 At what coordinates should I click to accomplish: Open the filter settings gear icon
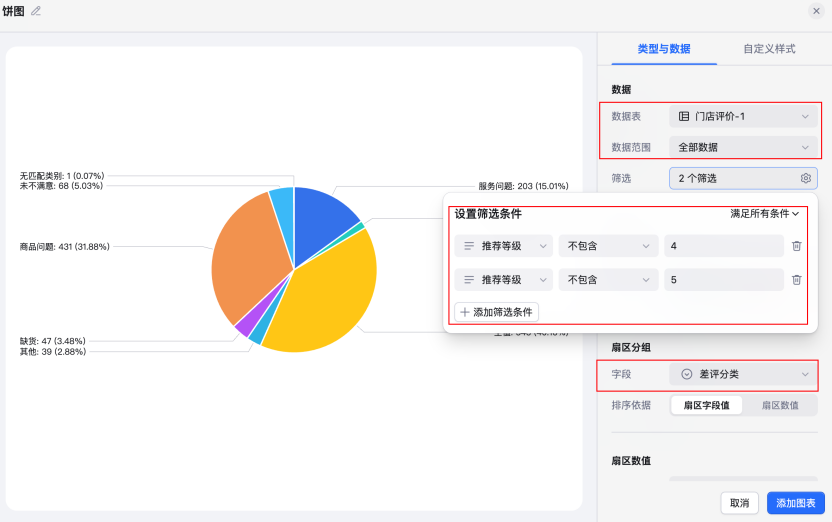click(805, 179)
